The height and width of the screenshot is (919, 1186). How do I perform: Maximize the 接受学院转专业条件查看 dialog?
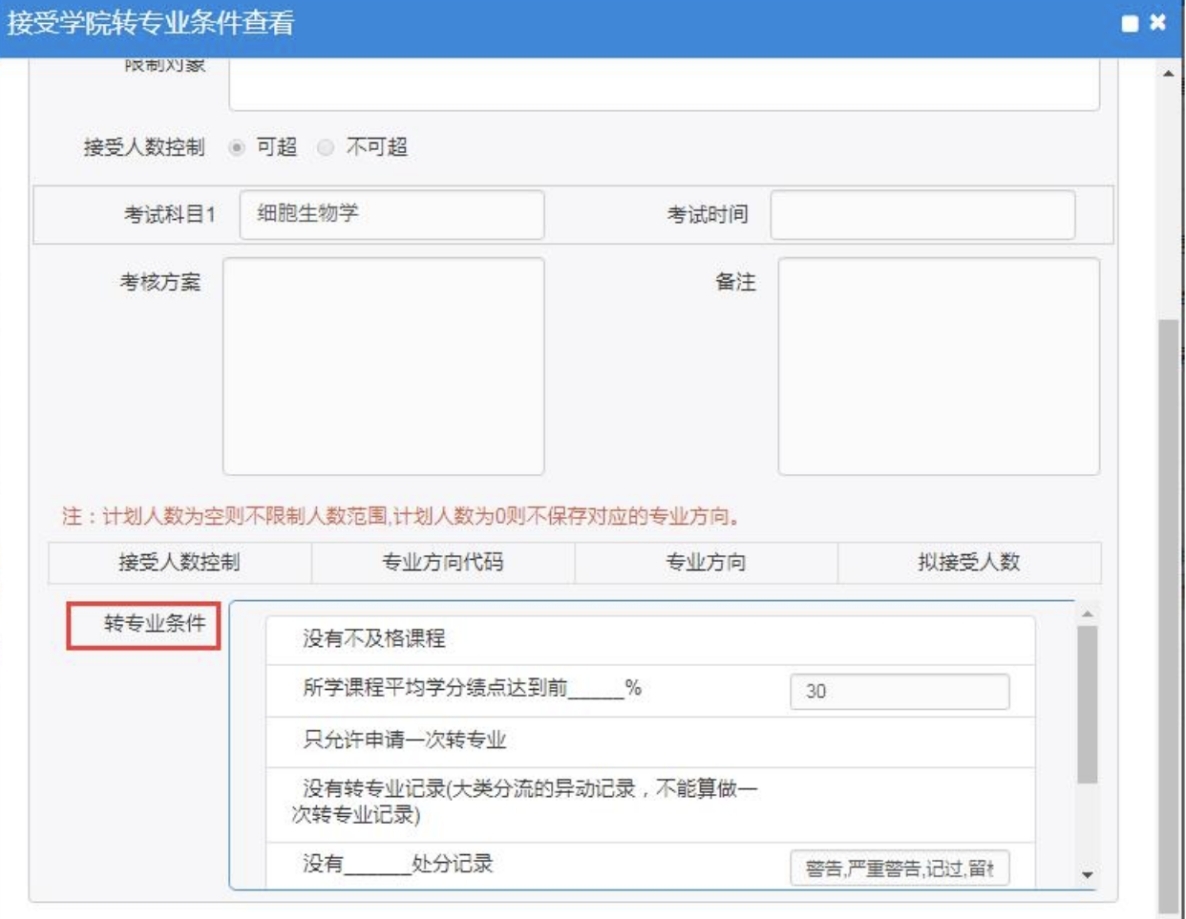(1132, 24)
